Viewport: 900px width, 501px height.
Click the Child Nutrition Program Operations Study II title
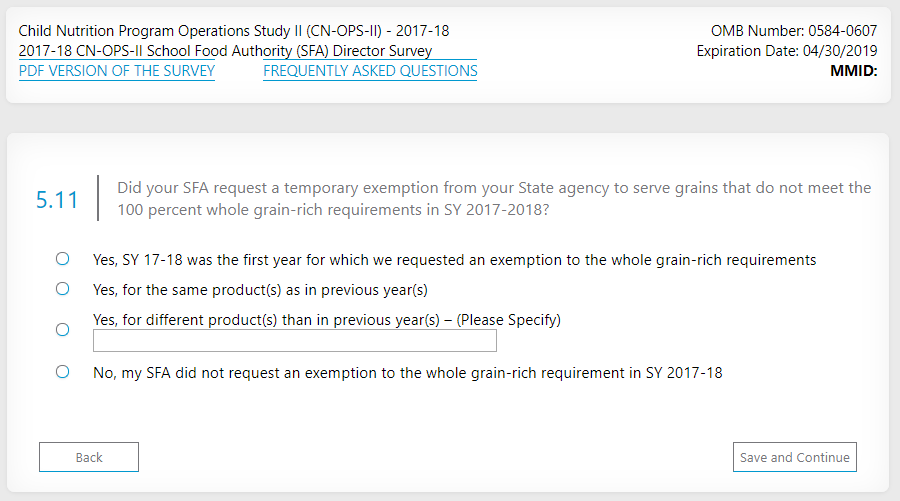234,31
